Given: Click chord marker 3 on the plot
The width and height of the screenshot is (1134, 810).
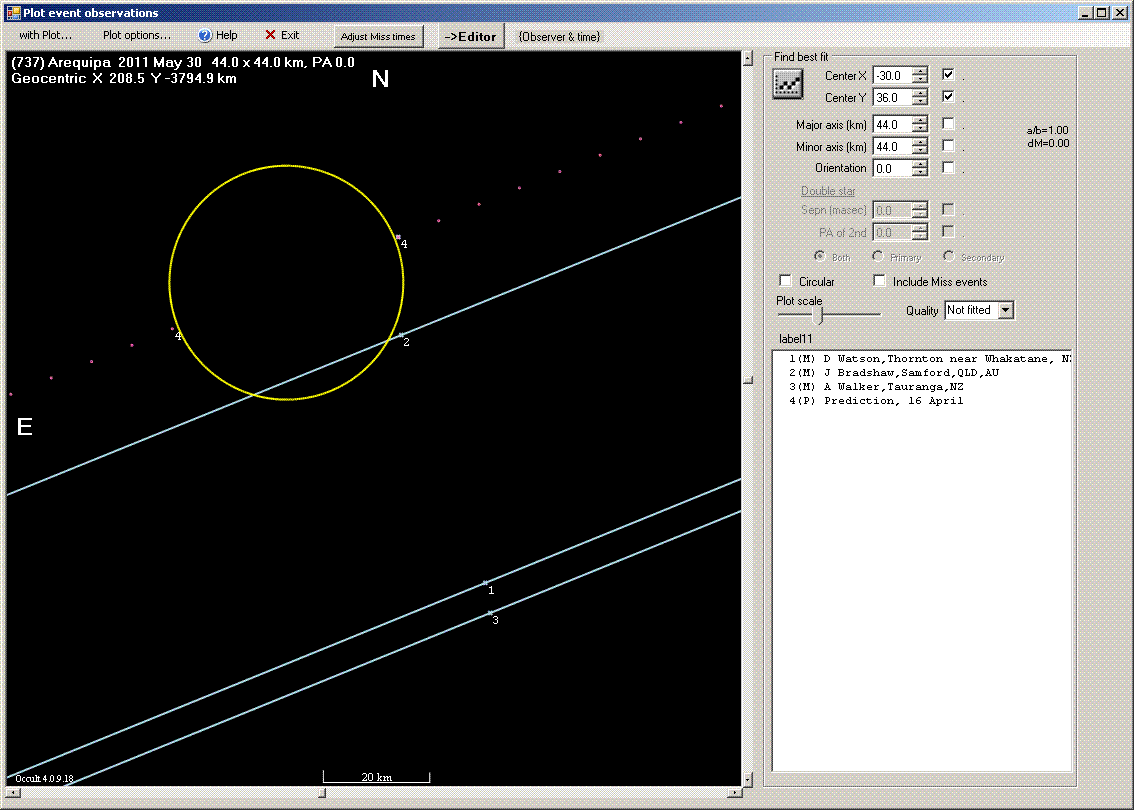Looking at the screenshot, I should 490,613.
